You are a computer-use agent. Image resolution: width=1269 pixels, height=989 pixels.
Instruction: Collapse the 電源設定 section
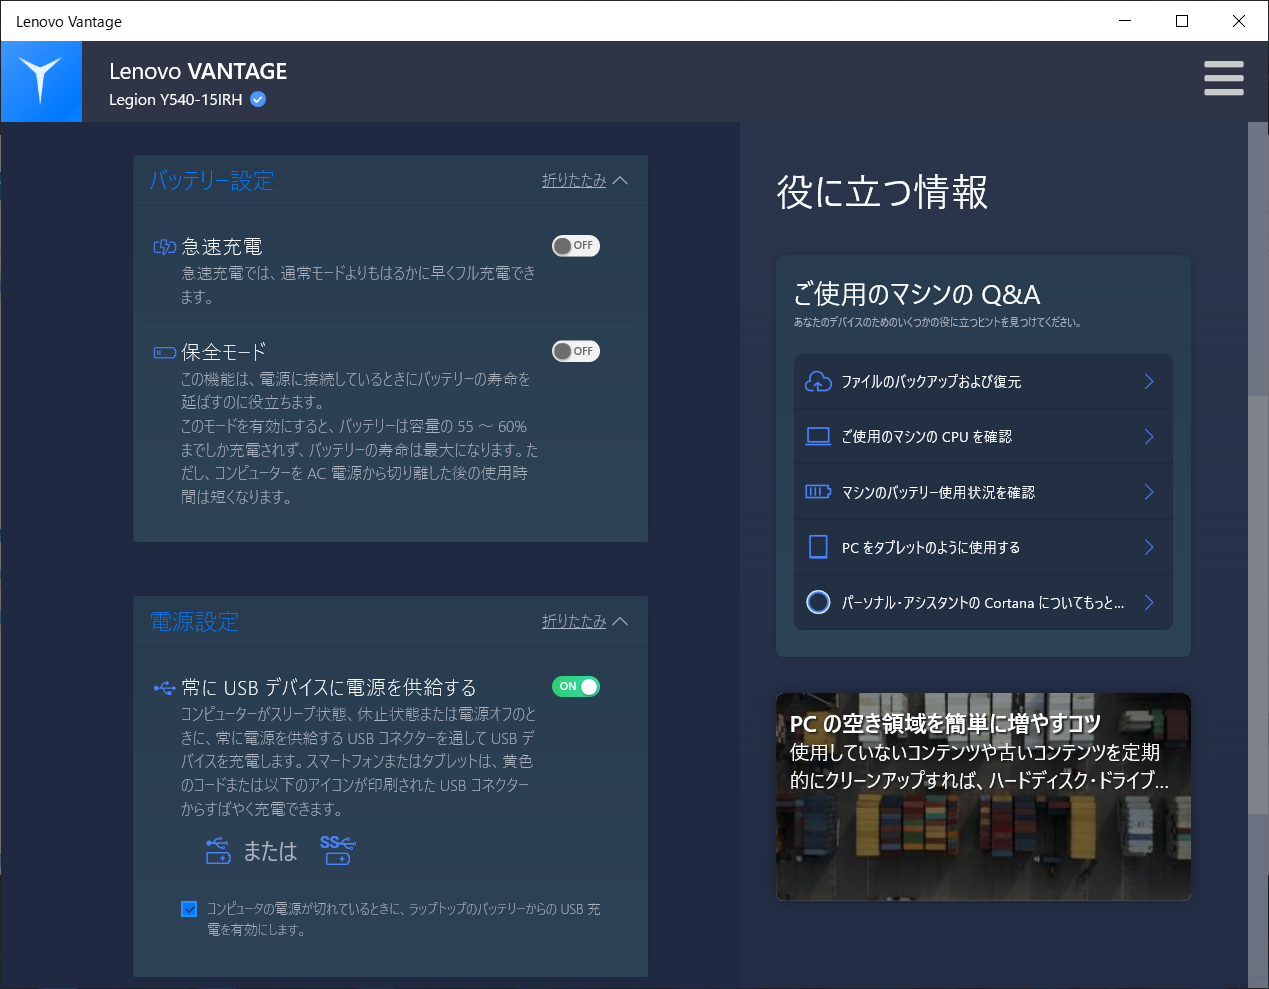pos(584,622)
